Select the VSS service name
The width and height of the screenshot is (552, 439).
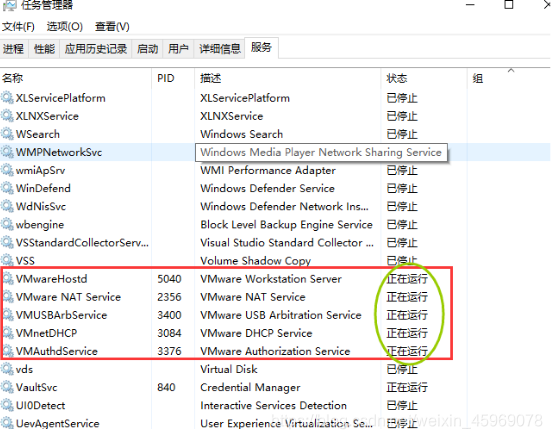25,261
